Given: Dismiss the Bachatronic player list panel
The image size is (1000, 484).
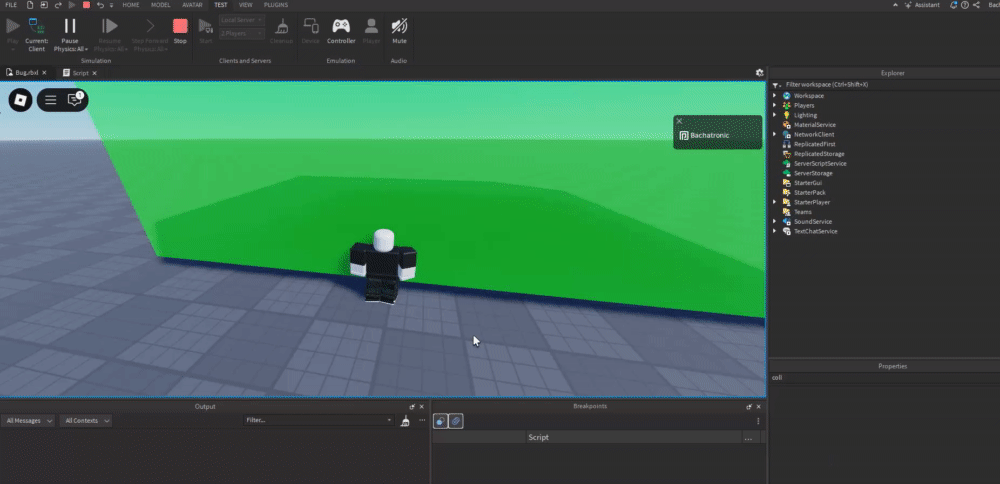Looking at the screenshot, I should (679, 121).
